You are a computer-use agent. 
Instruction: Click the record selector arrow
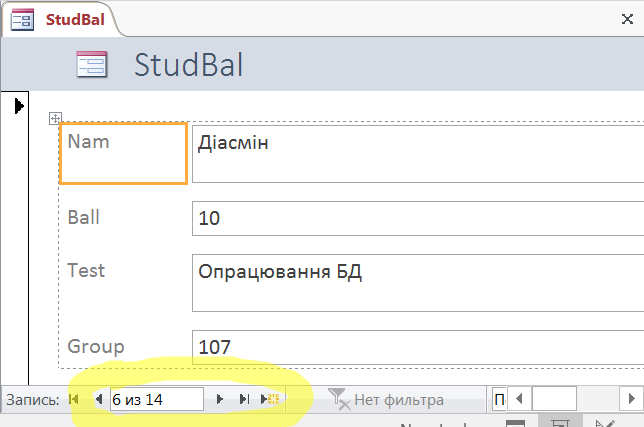(x=18, y=105)
